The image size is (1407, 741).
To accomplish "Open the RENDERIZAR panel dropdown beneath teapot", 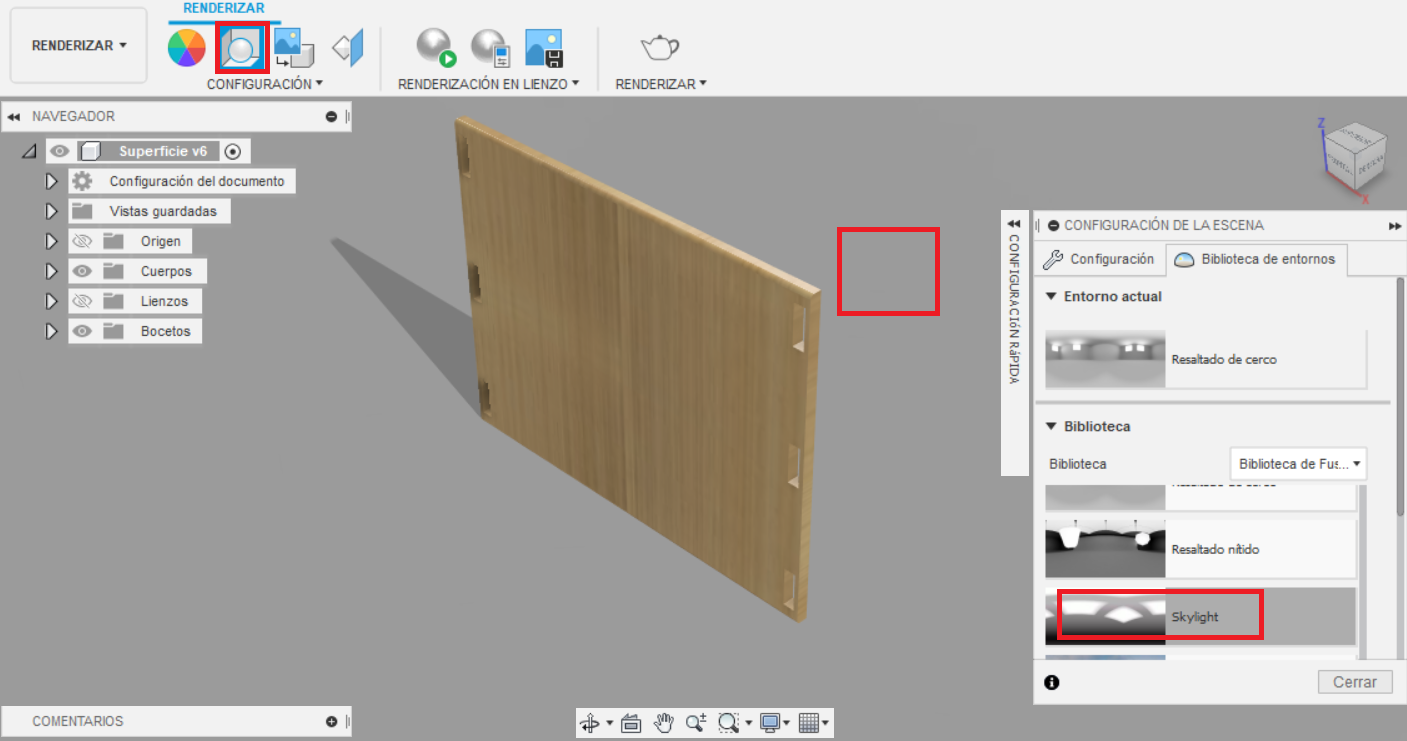I will [x=661, y=84].
